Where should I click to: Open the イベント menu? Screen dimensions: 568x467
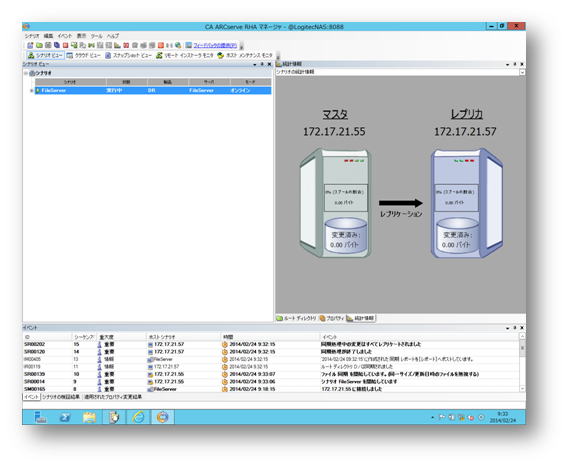pos(65,36)
